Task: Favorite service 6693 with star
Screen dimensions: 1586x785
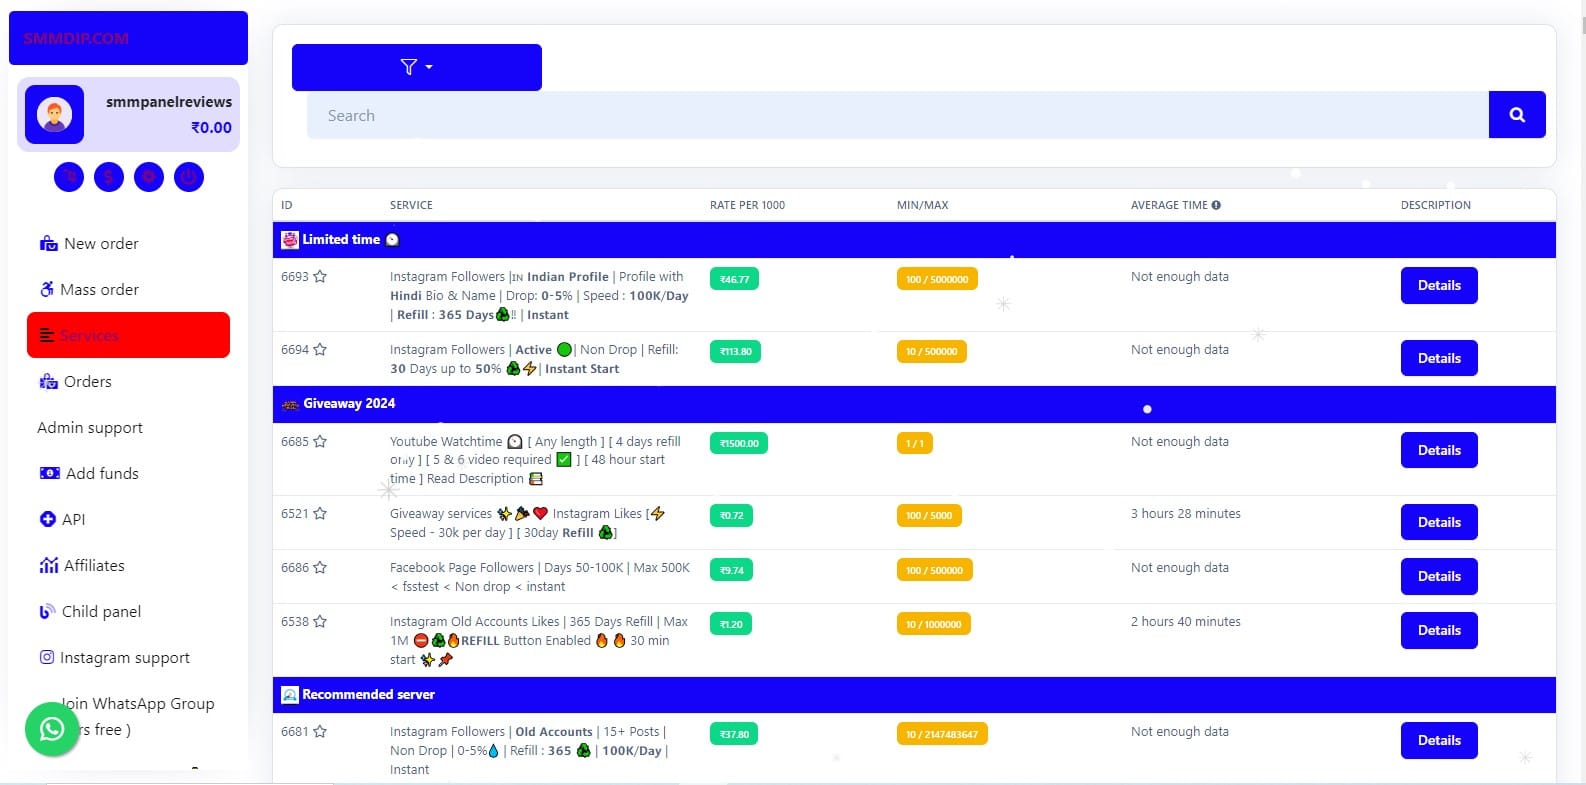Action: (x=320, y=277)
